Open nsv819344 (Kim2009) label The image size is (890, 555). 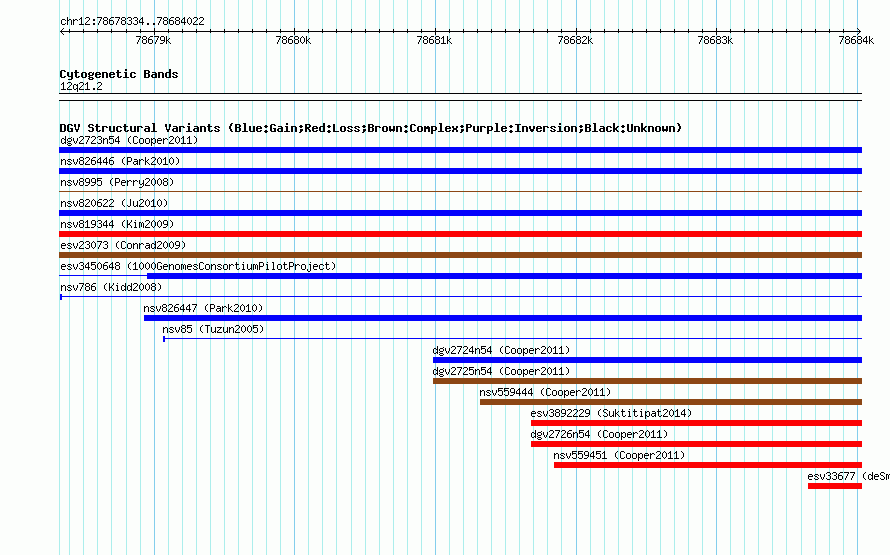coord(117,224)
